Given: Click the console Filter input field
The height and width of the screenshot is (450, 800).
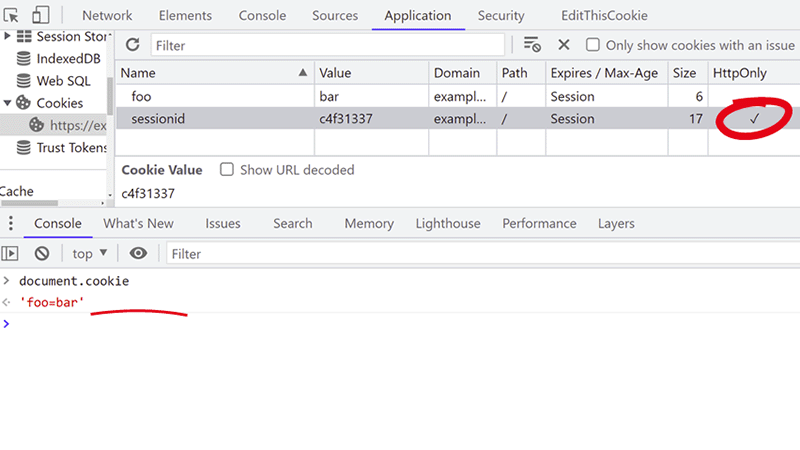Looking at the screenshot, I should click(483, 254).
